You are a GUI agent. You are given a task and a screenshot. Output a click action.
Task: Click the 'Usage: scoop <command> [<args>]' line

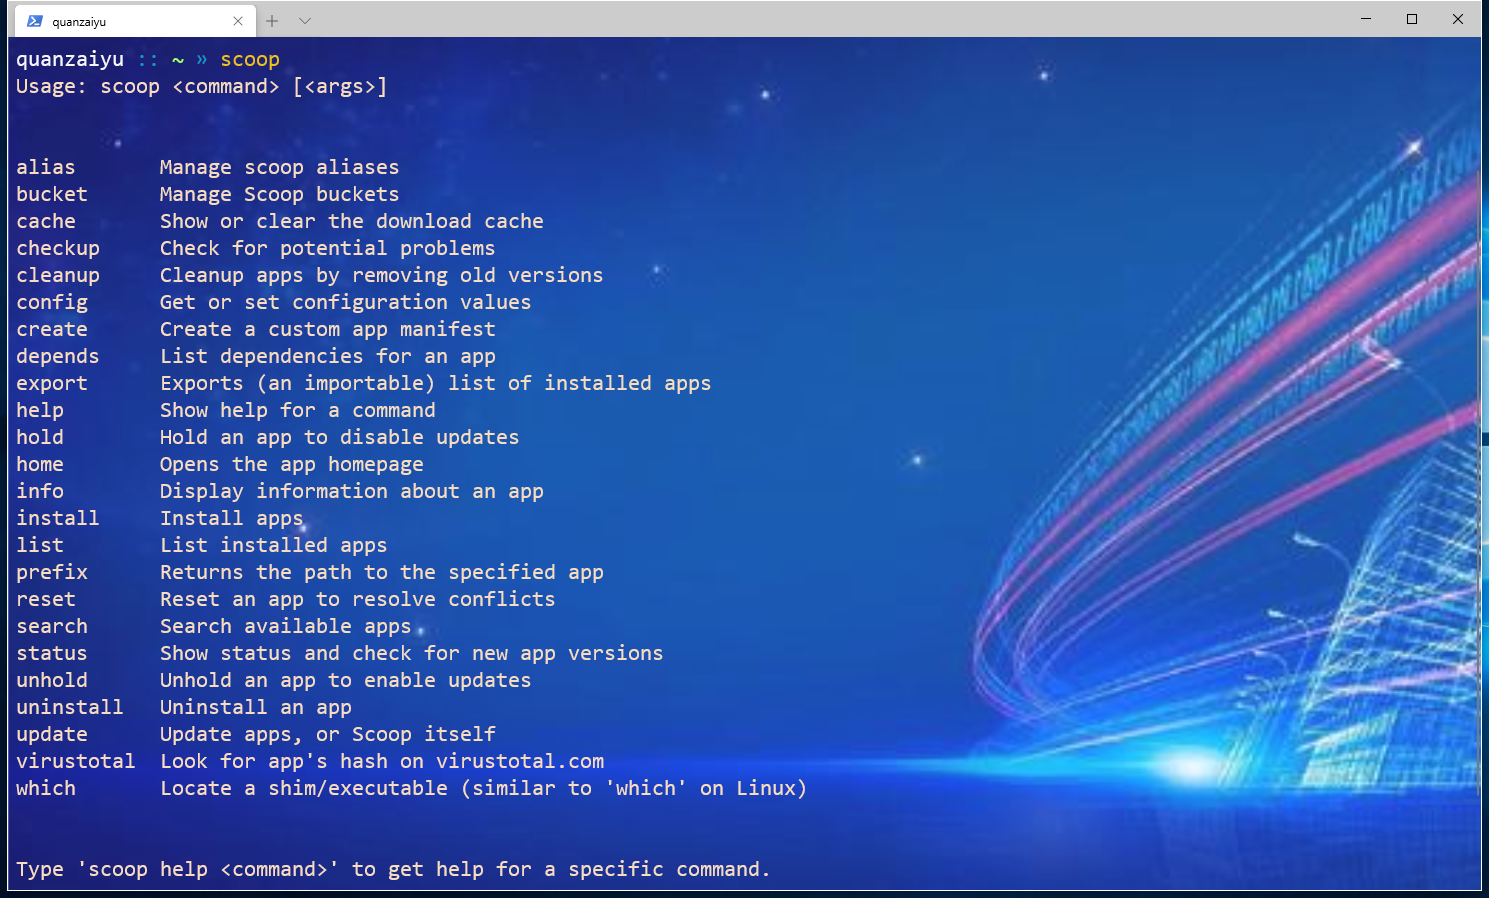click(x=202, y=86)
